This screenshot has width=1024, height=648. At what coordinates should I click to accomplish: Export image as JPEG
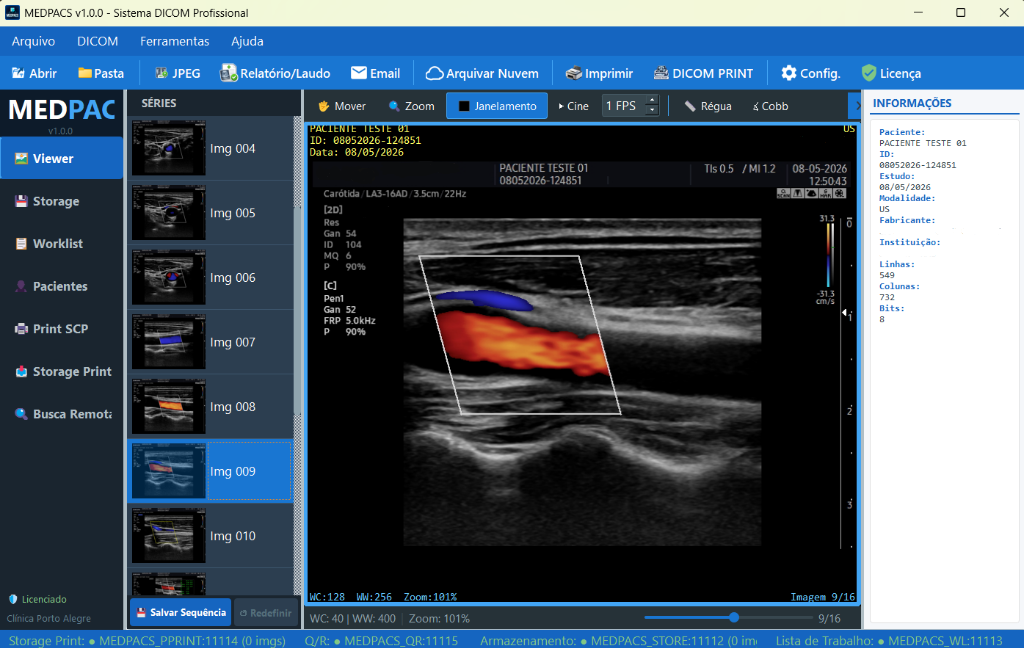tap(178, 73)
